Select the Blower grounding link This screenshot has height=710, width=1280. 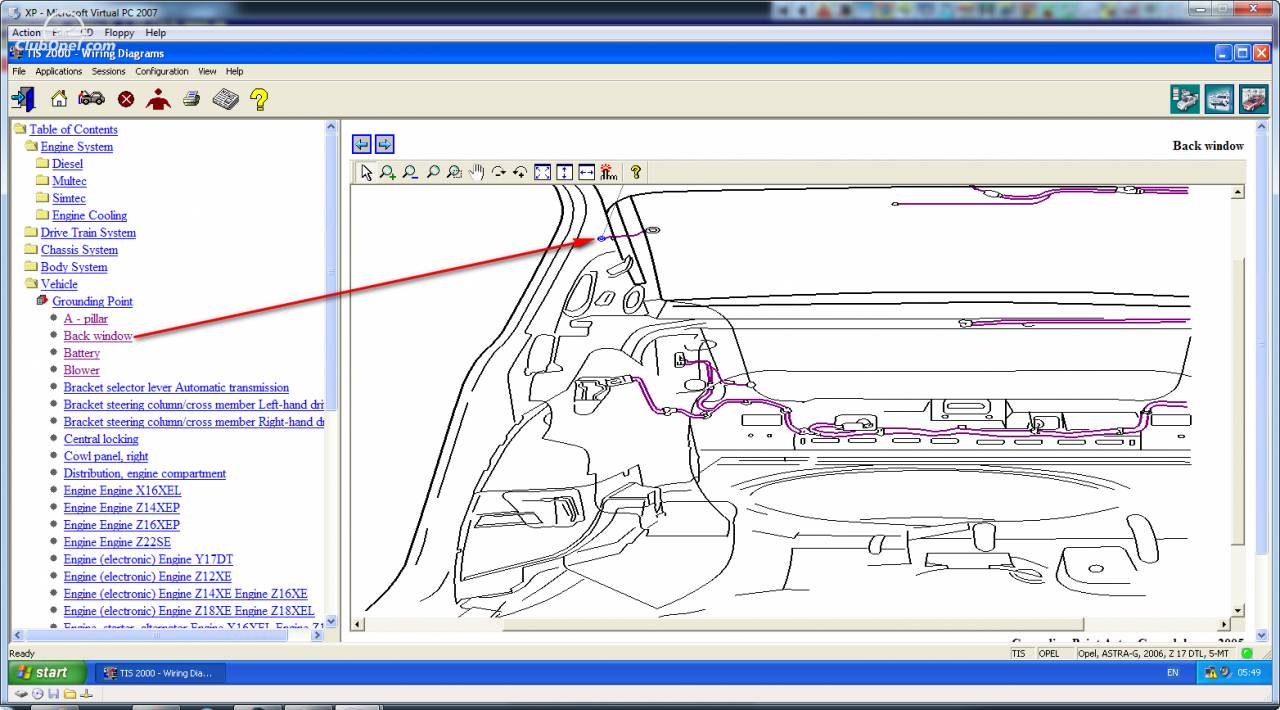point(82,370)
